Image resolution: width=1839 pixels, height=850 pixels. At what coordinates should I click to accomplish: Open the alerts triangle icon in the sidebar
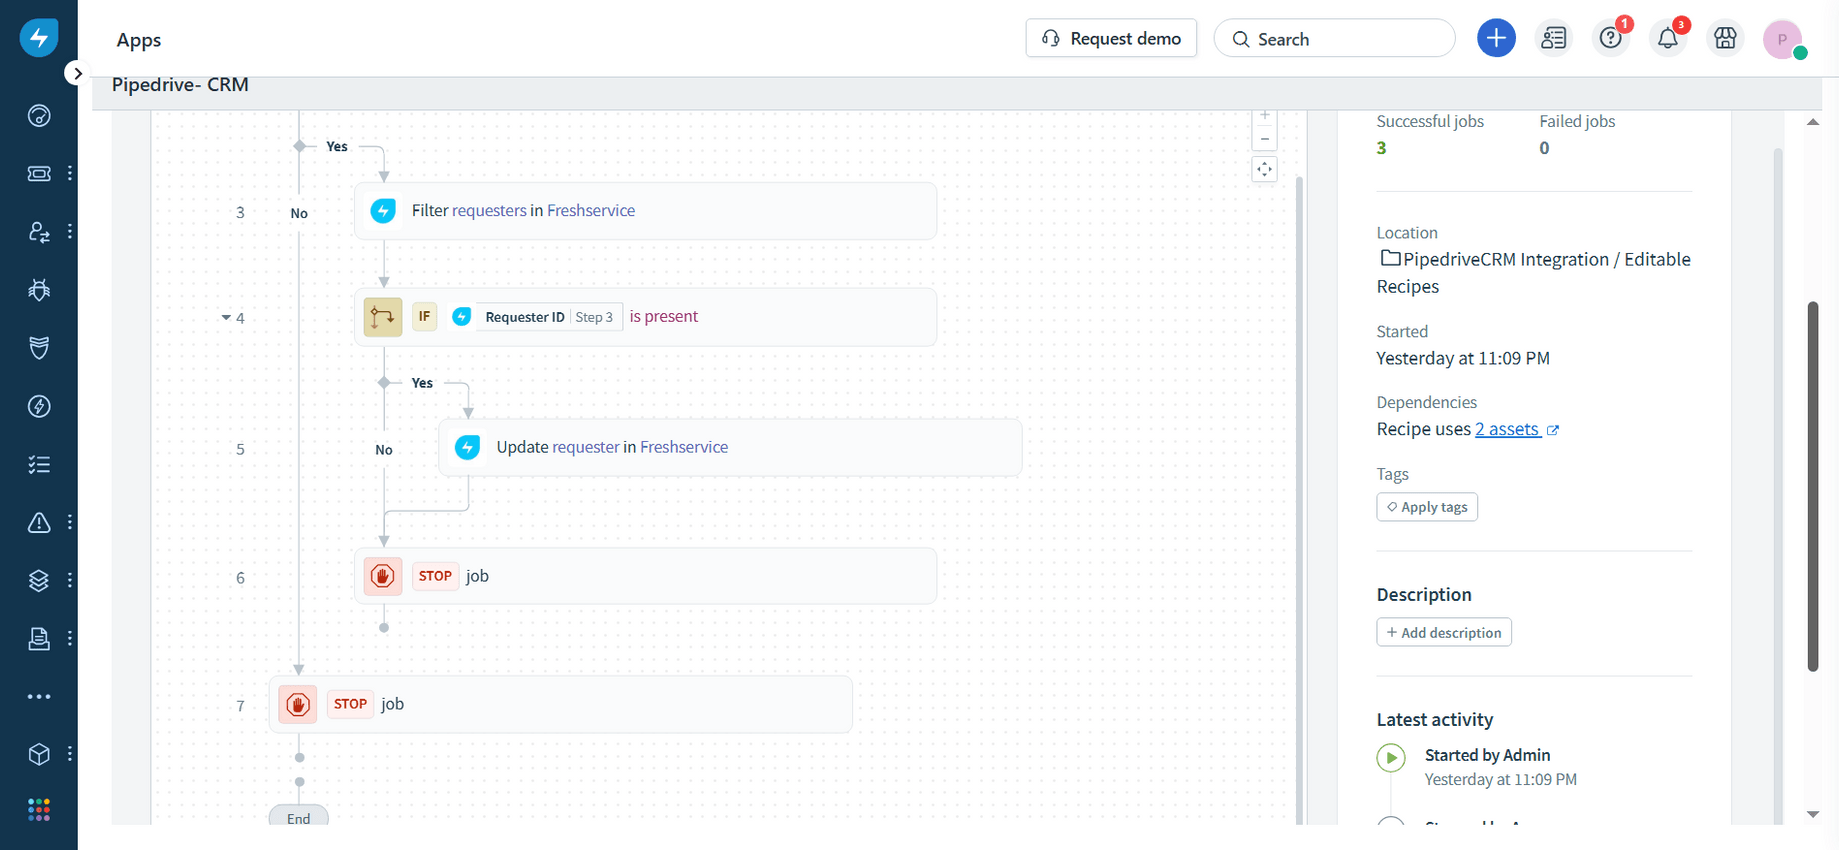click(39, 522)
